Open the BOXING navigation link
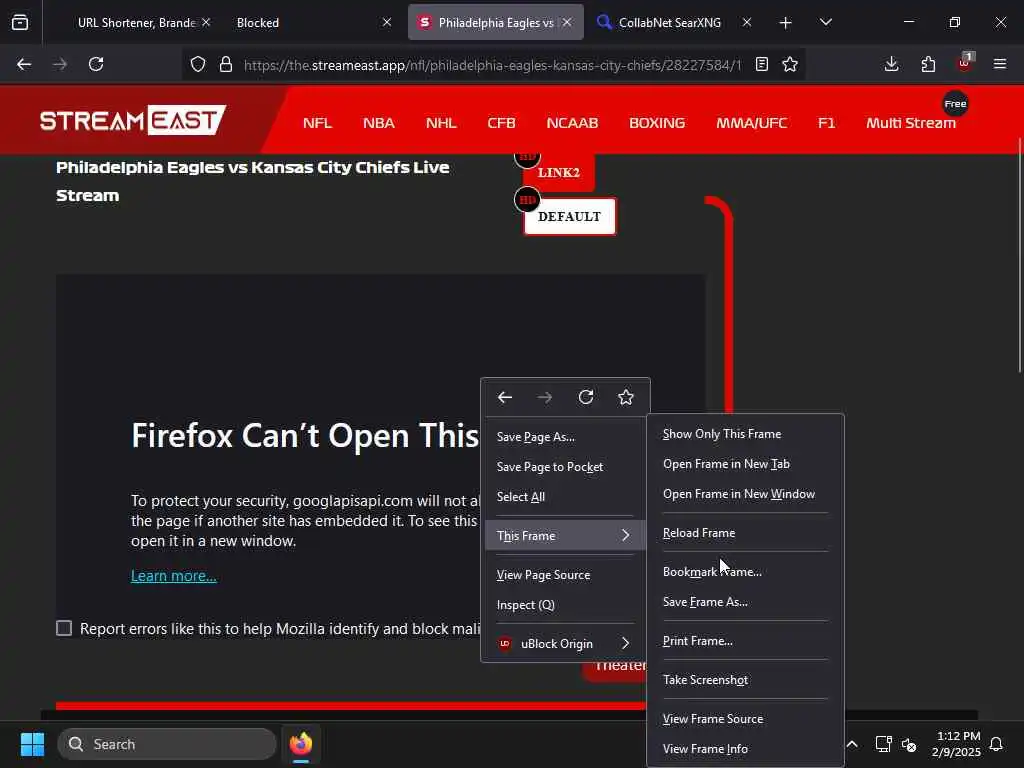 click(x=657, y=123)
